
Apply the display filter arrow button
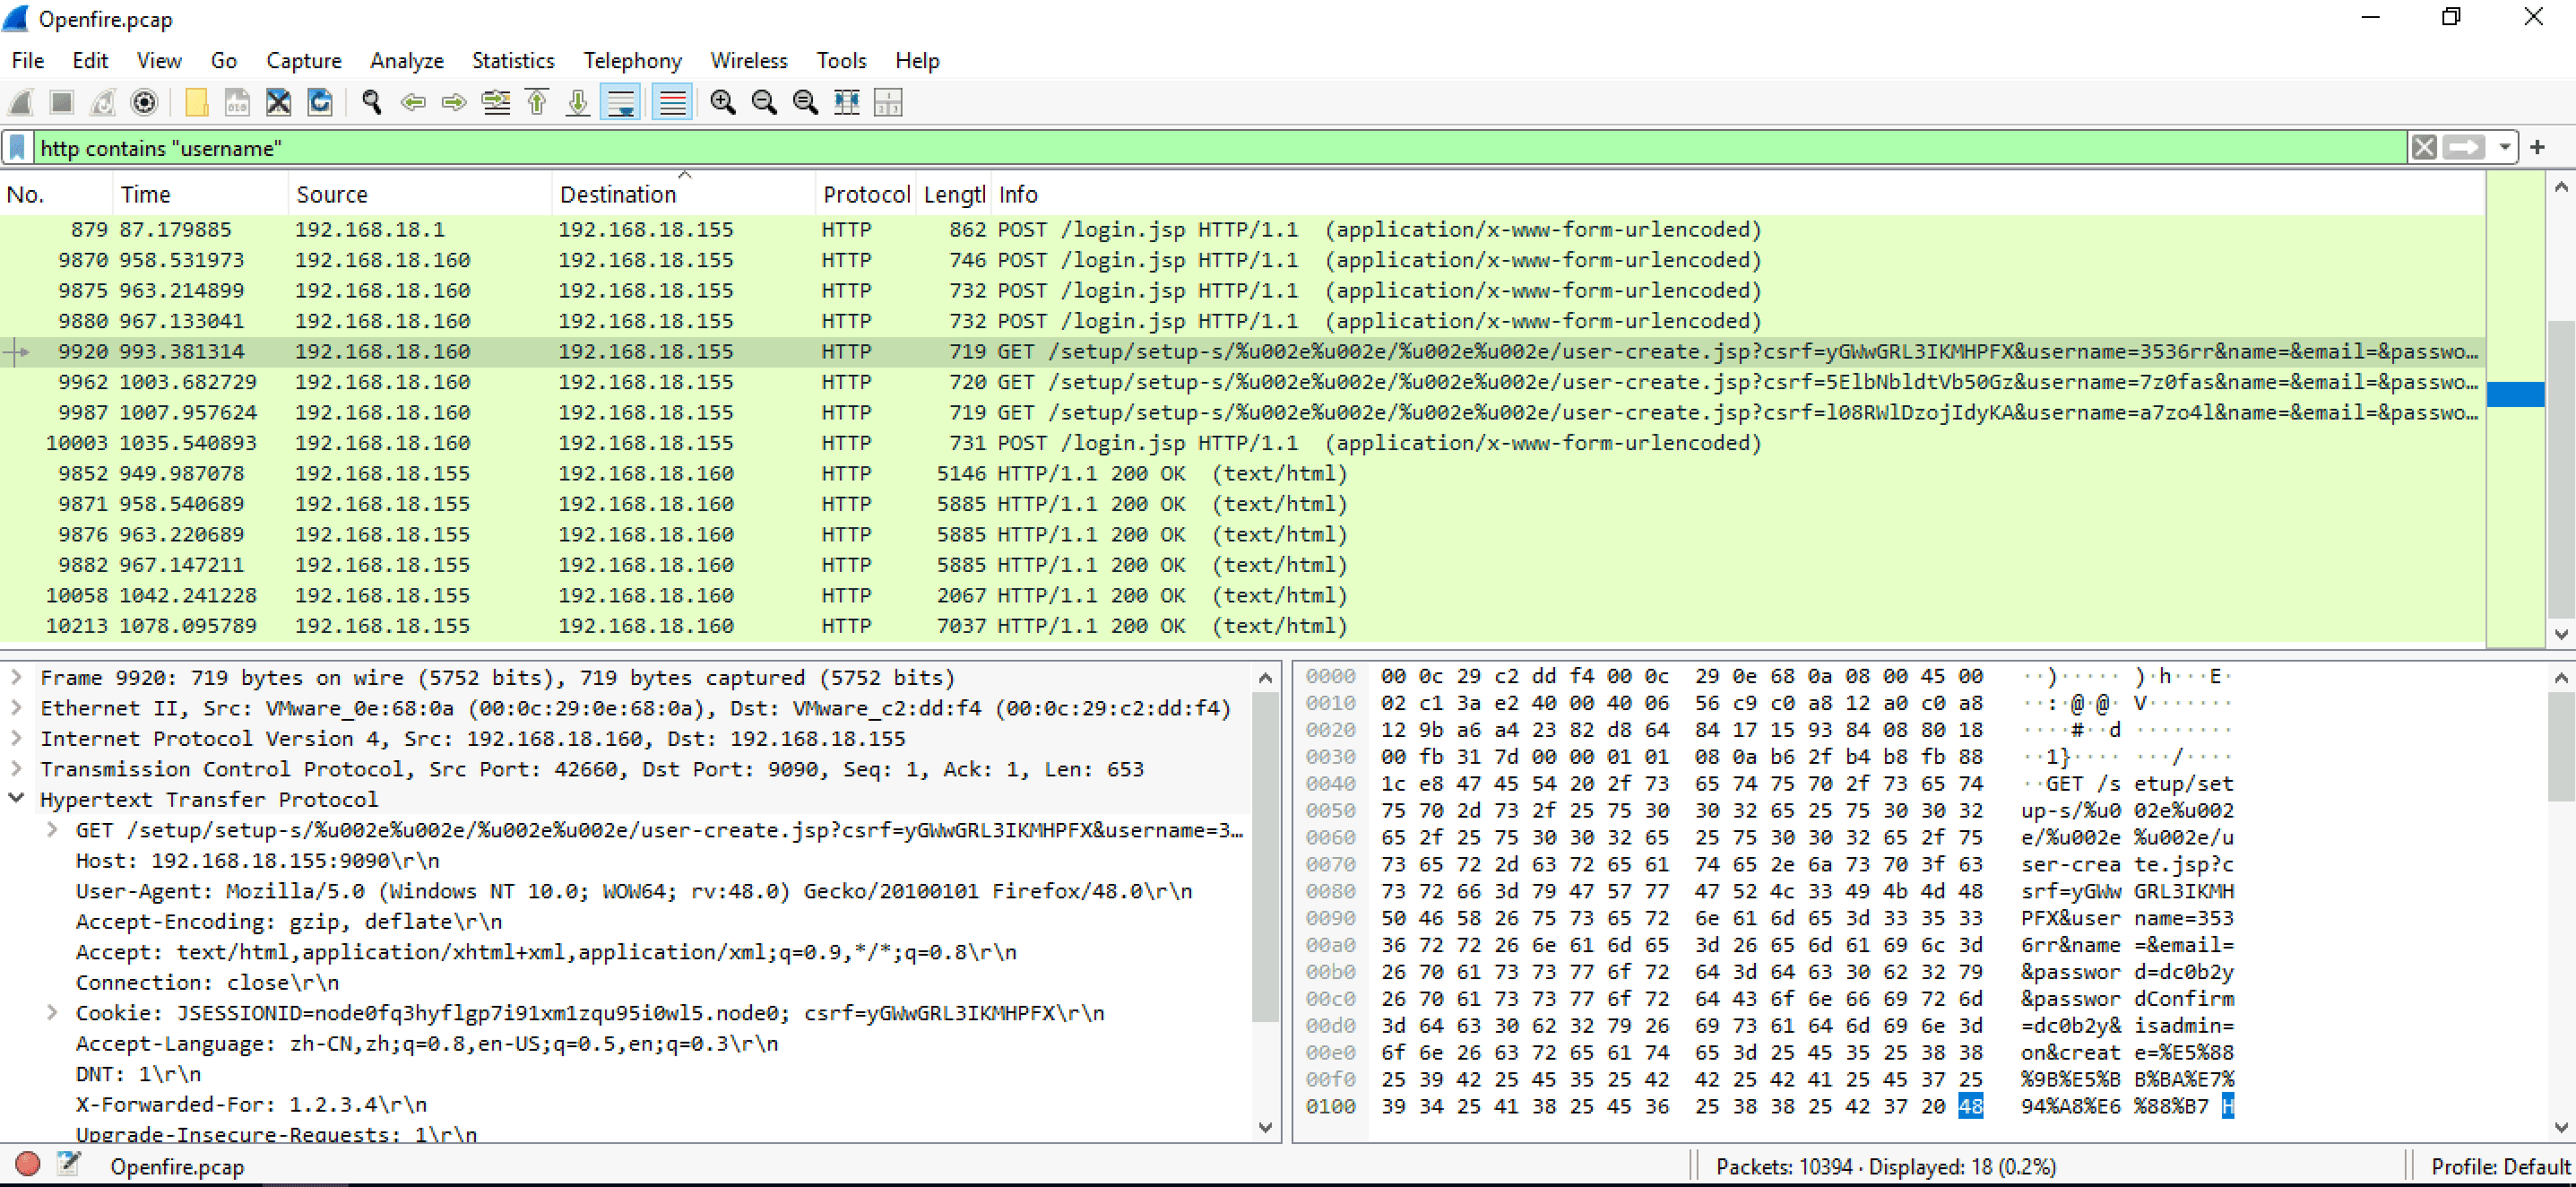(2463, 148)
